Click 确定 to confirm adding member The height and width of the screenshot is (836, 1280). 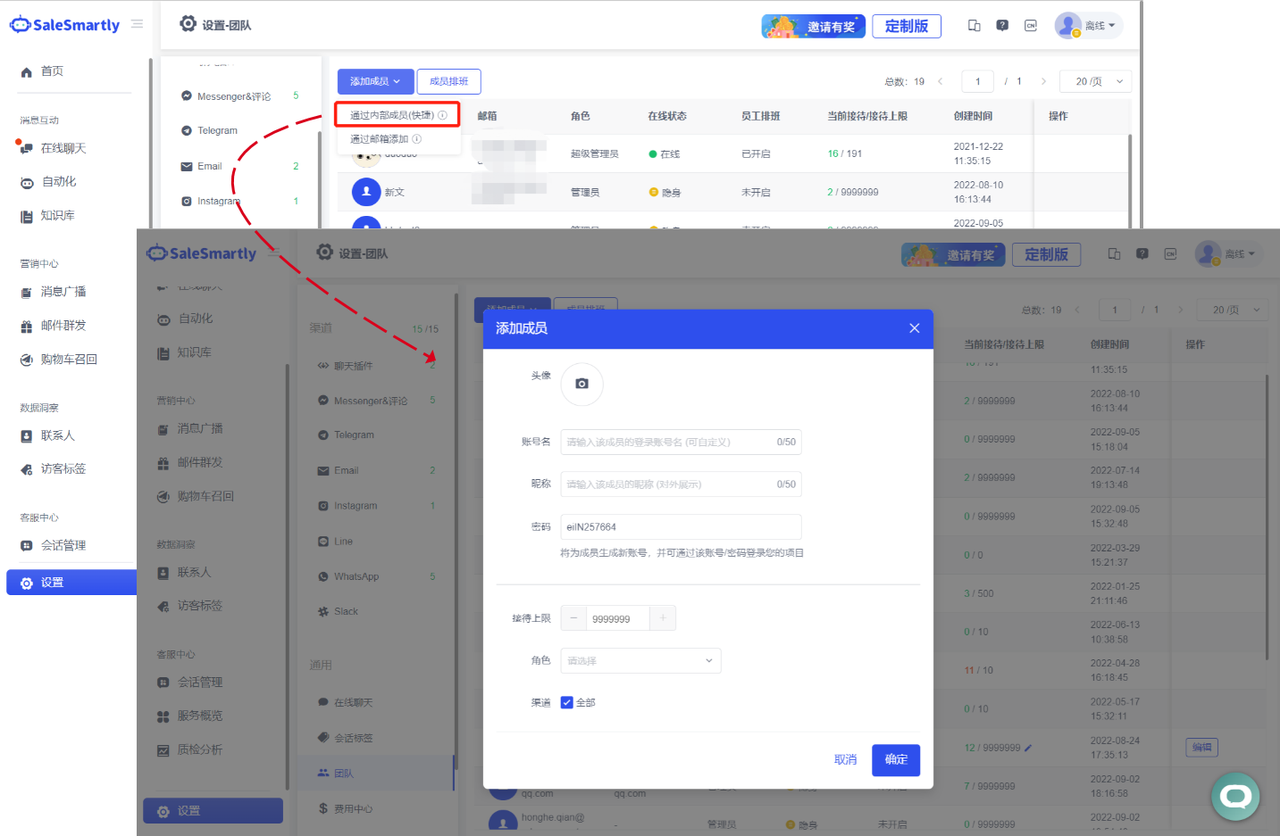896,760
